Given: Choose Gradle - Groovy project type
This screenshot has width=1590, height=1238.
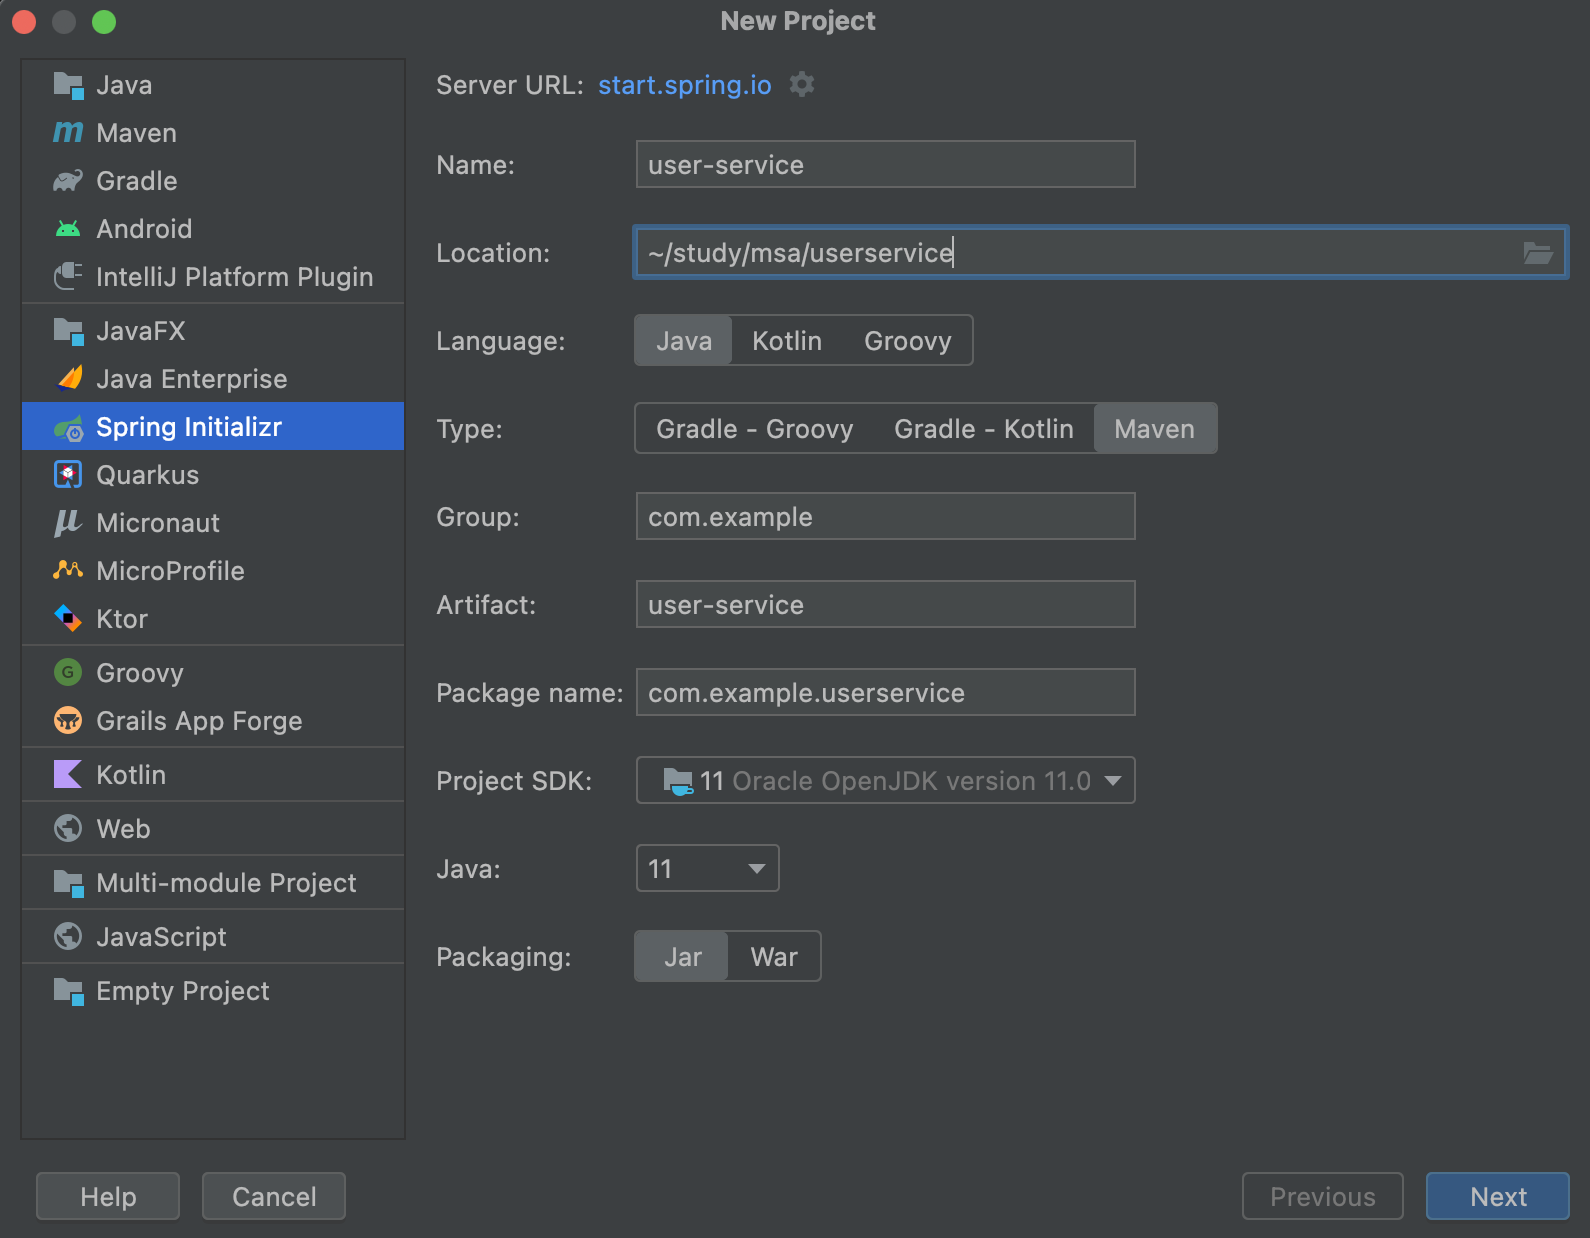Looking at the screenshot, I should click(x=755, y=429).
